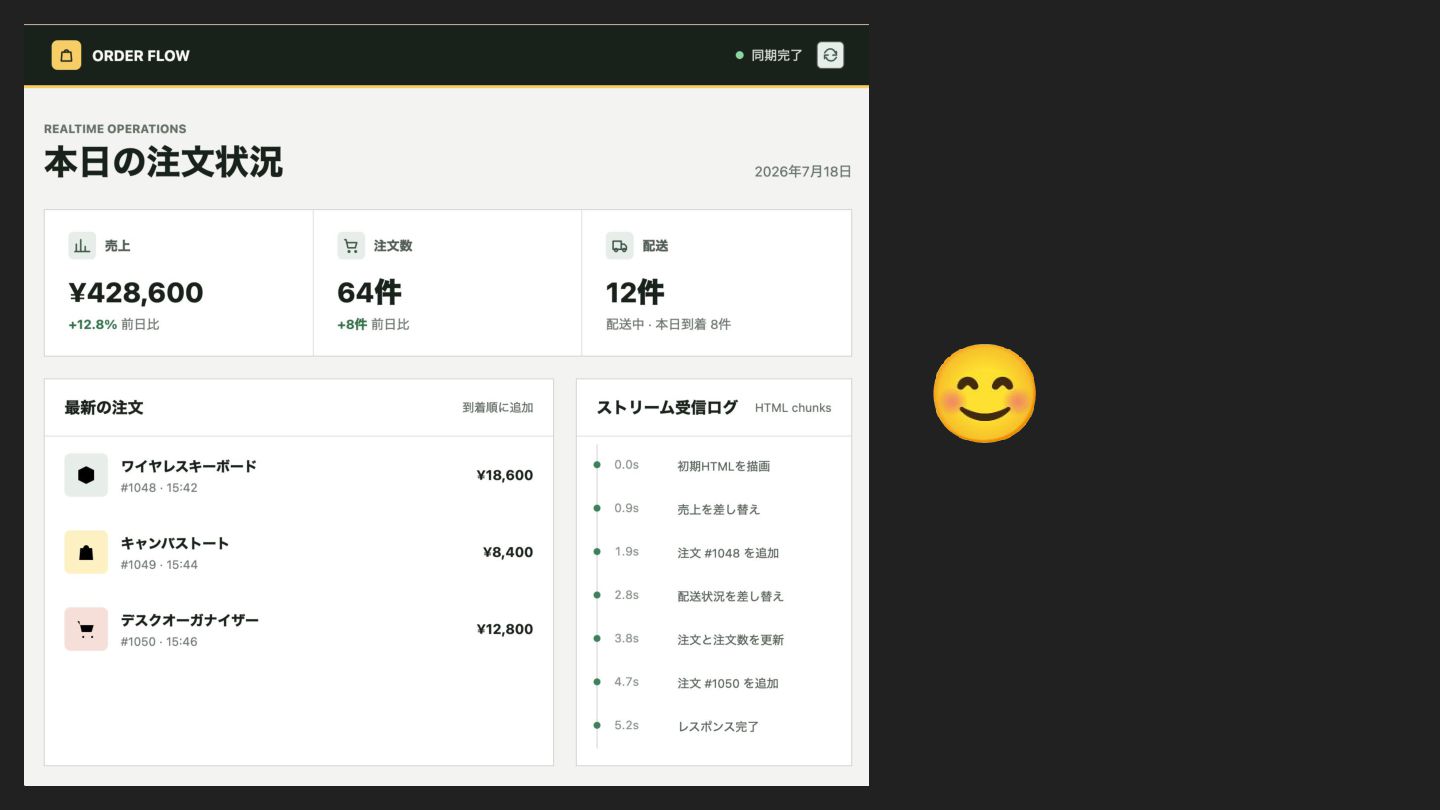This screenshot has width=1440, height=810.
Task: Click log entry 注文 #1050 を追加
Action: pos(728,684)
